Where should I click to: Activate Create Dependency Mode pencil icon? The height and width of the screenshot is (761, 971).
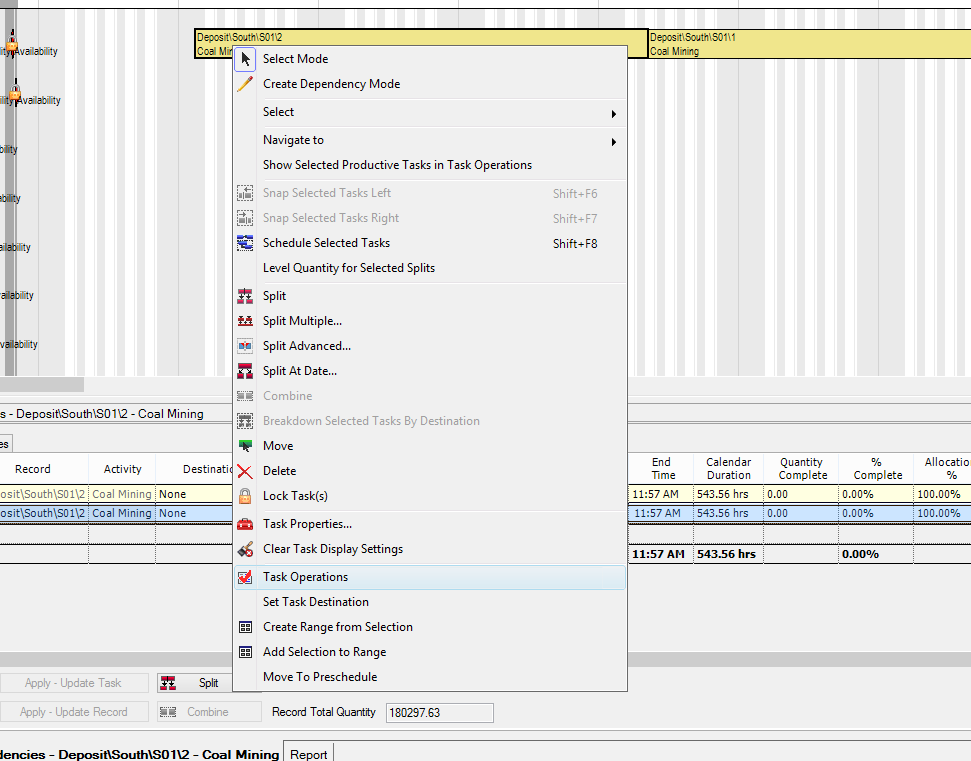[245, 85]
